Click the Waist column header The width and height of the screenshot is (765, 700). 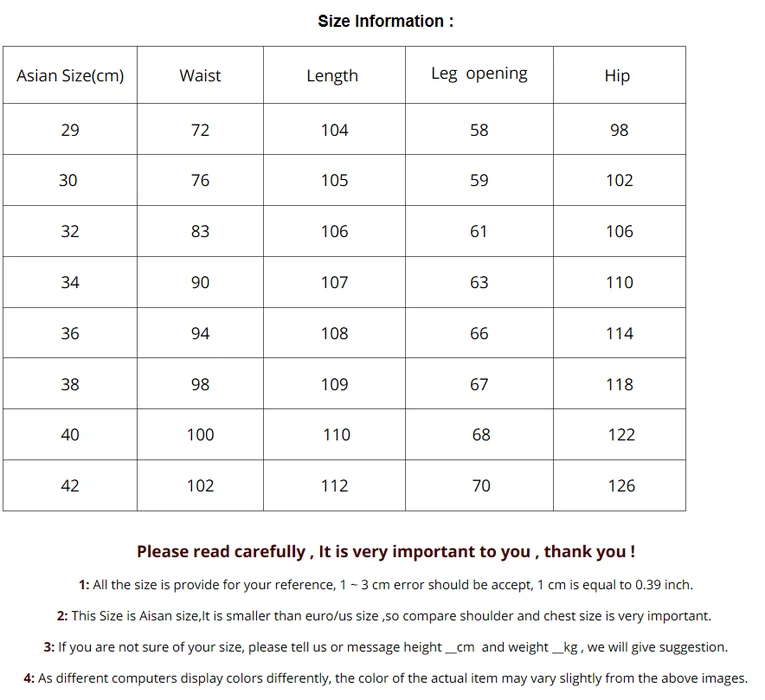[x=200, y=76]
